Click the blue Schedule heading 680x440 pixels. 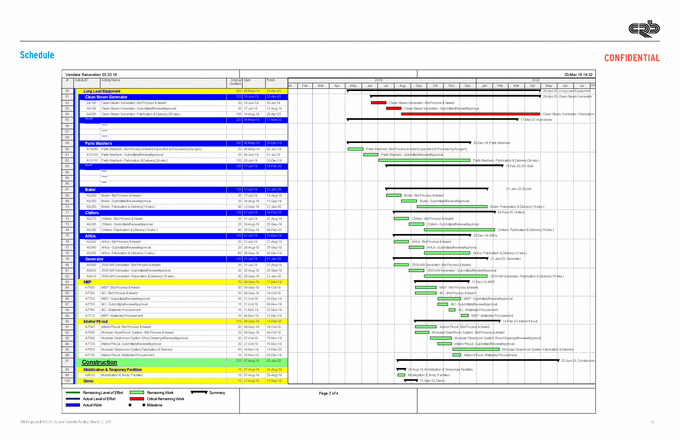pyautogui.click(x=37, y=55)
